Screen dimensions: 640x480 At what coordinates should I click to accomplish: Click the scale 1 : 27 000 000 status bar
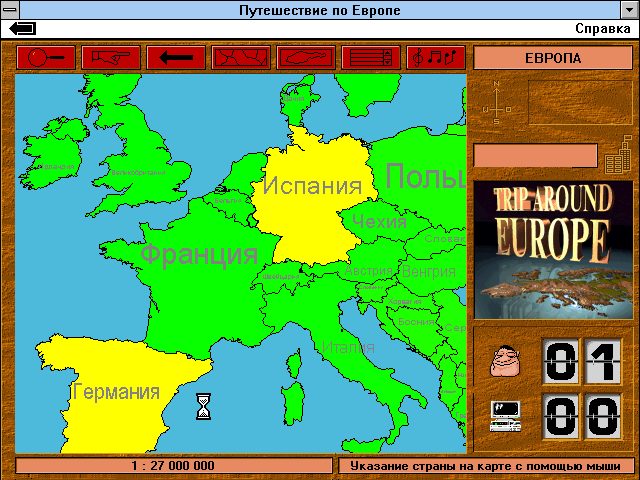(x=173, y=466)
